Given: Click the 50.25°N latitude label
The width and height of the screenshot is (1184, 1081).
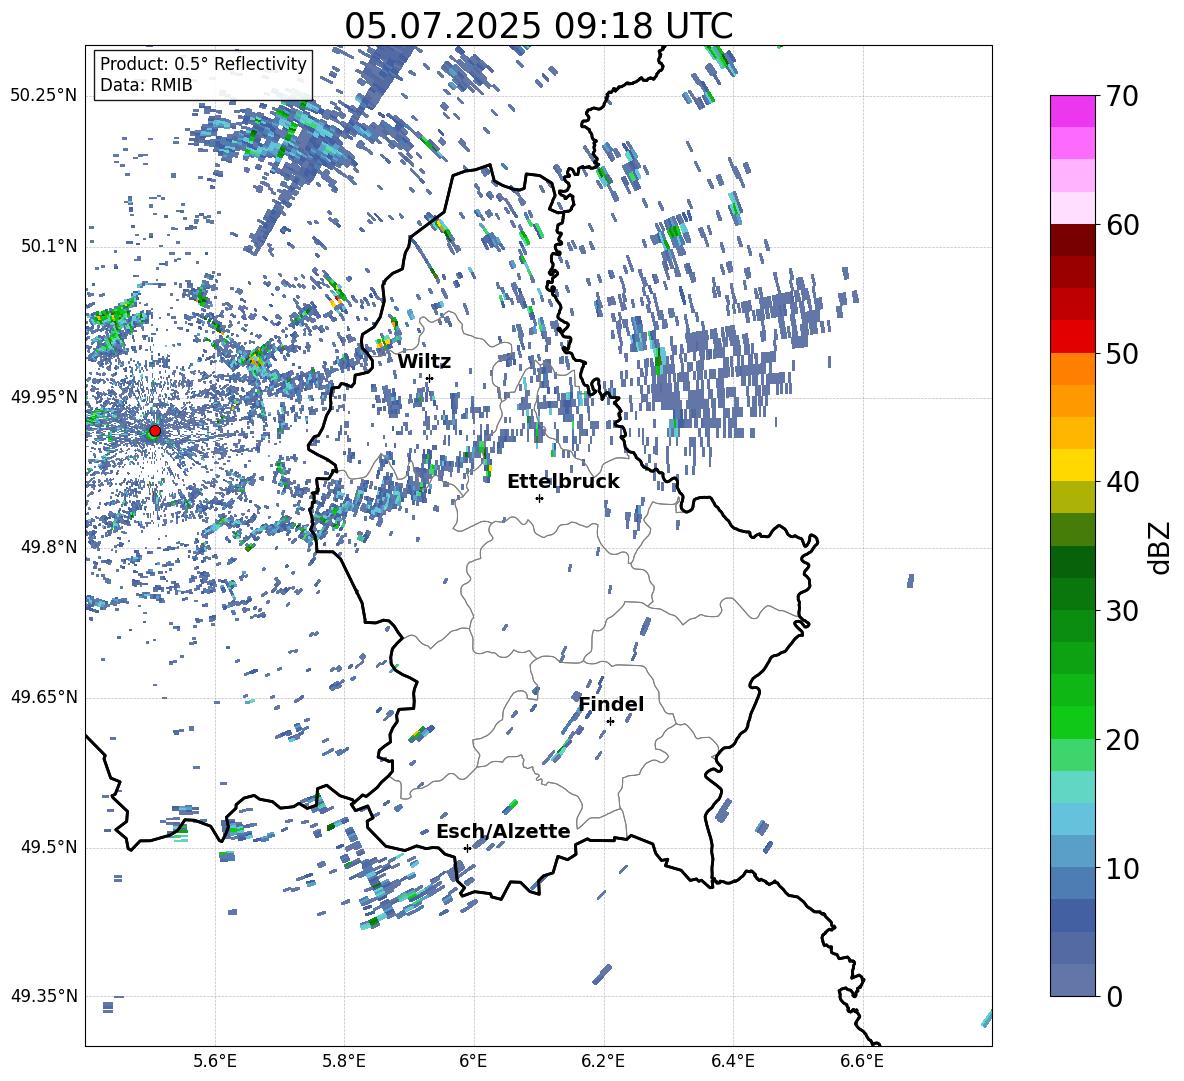Looking at the screenshot, I should coord(44,96).
